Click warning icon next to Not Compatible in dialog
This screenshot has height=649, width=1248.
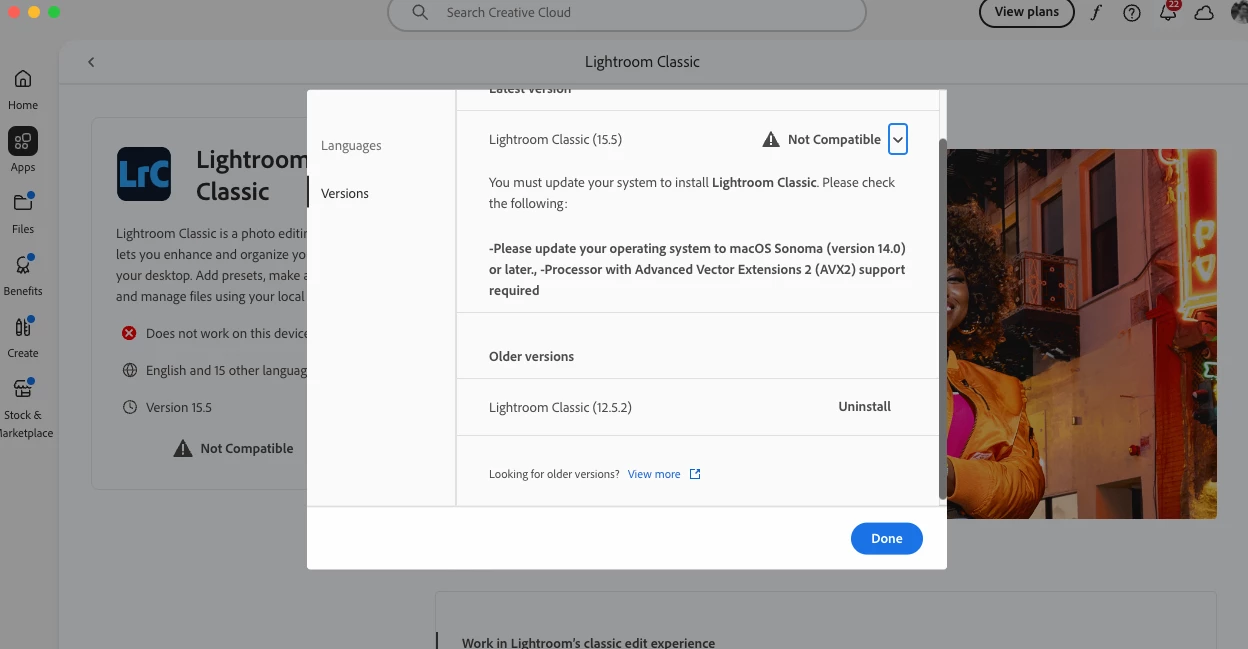(x=770, y=139)
